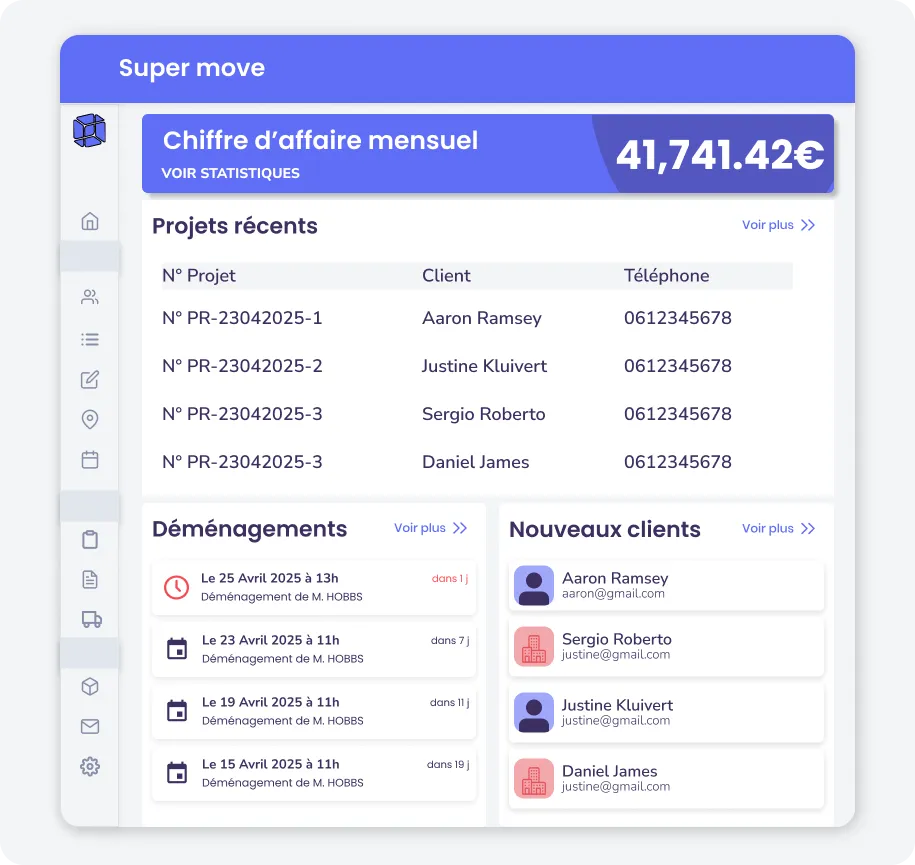
Task: Open the clients (people) sidebar icon
Action: click(x=90, y=297)
